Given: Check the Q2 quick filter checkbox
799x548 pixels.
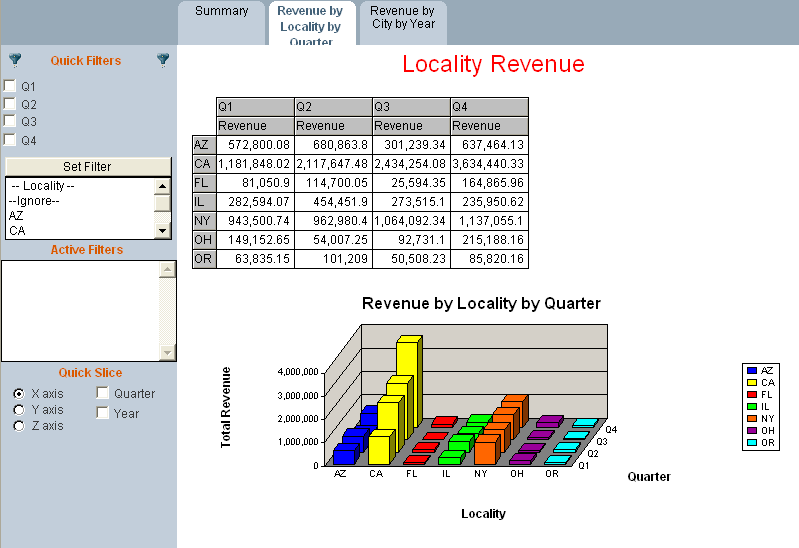Looking at the screenshot, I should pos(9,103).
